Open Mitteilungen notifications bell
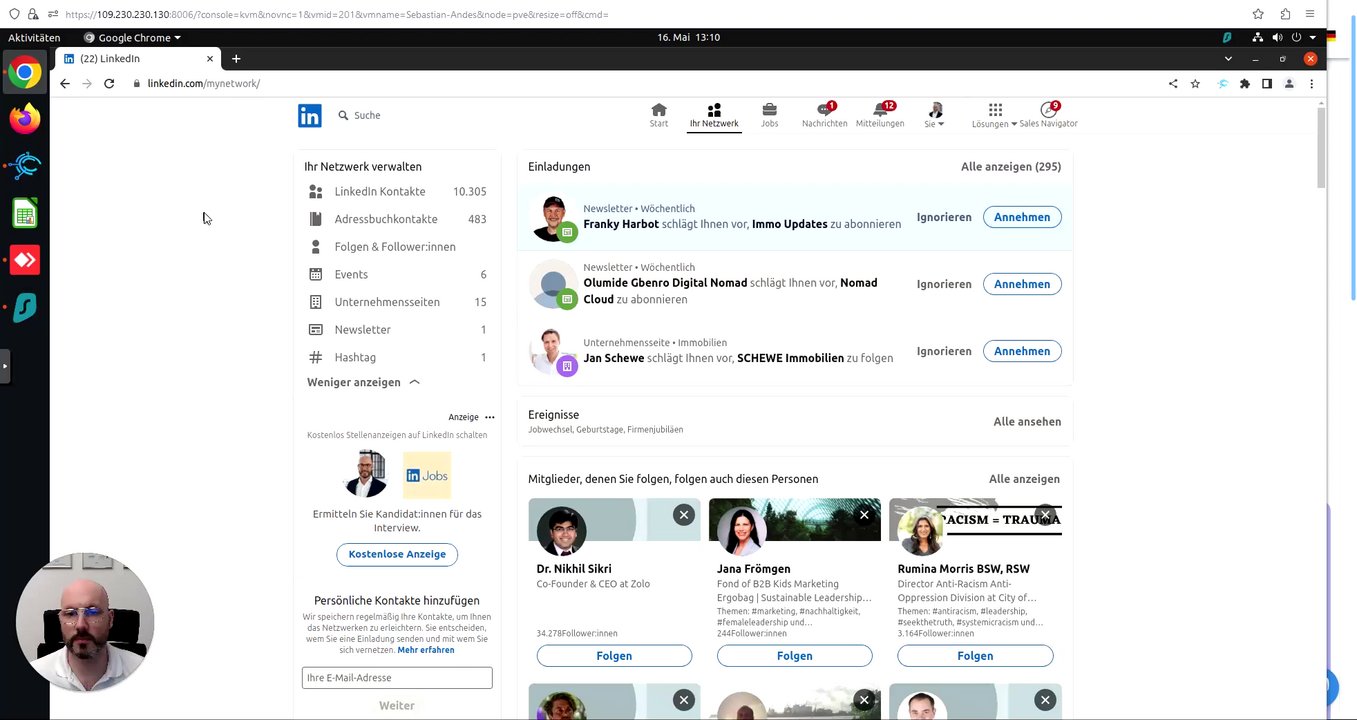The image size is (1357, 720). (880, 115)
